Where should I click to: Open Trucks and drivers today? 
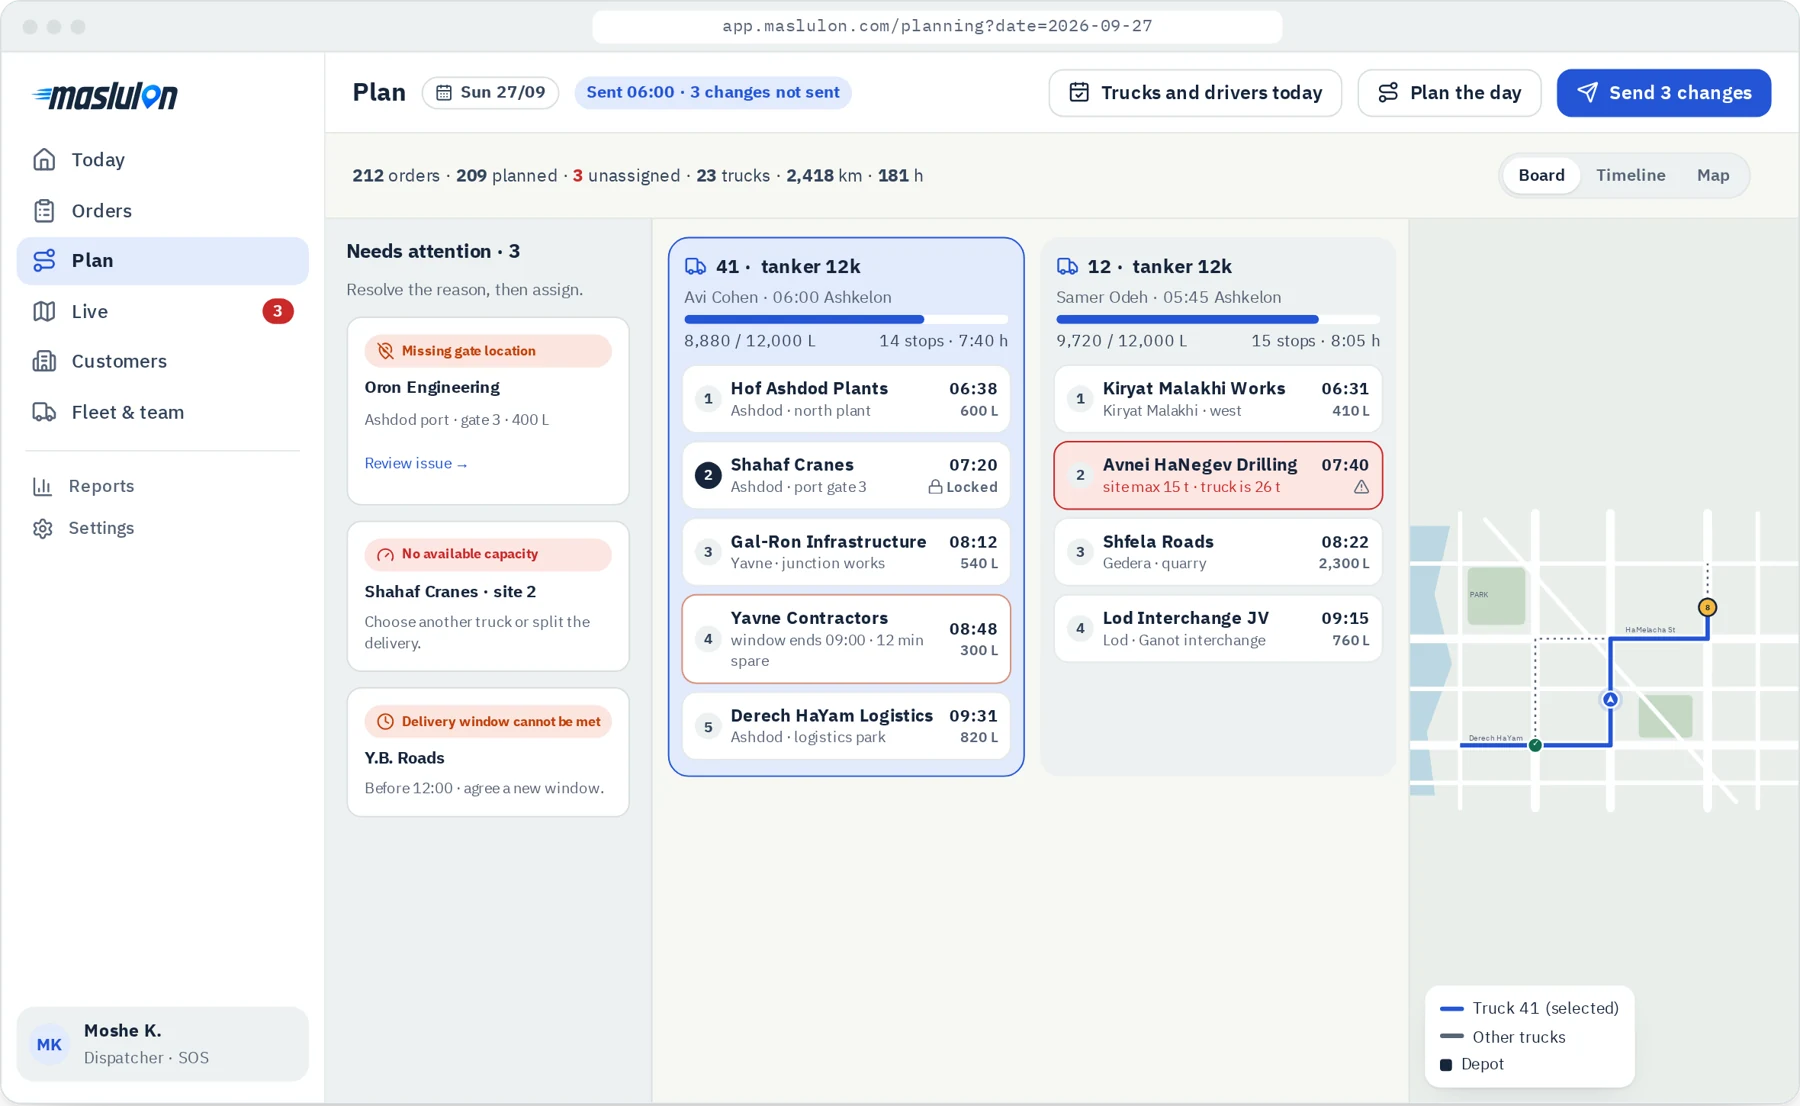(1195, 93)
